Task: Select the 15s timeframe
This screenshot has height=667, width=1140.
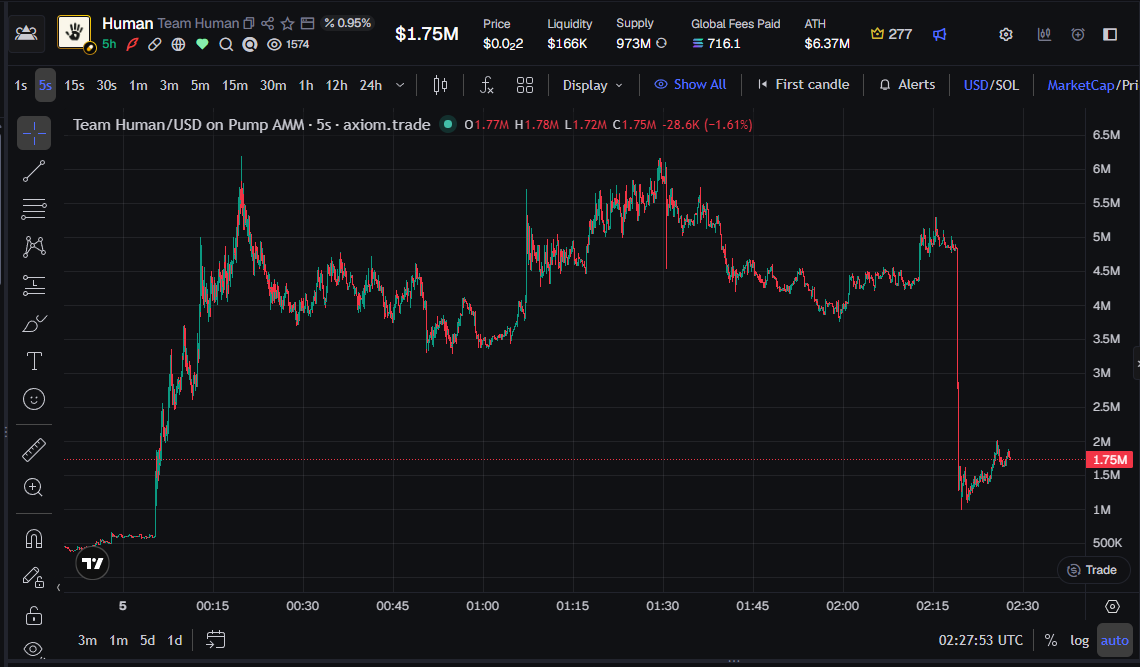Action: (x=74, y=85)
